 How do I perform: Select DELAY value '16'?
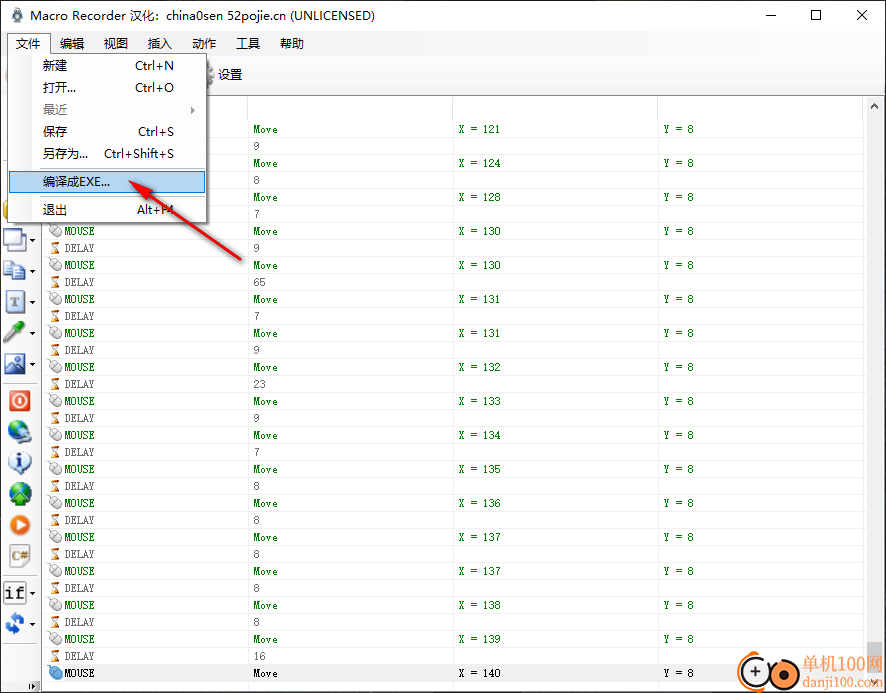[259, 656]
